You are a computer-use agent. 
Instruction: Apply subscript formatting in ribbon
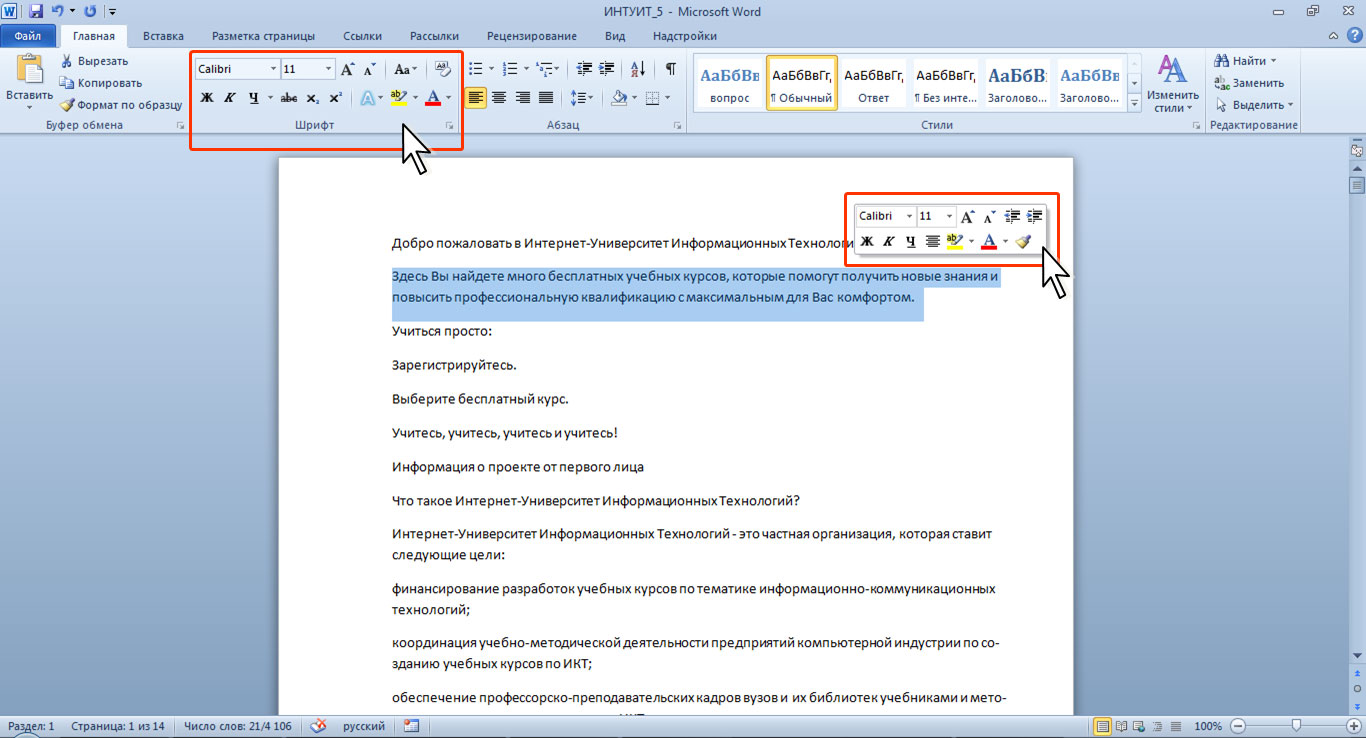[312, 98]
